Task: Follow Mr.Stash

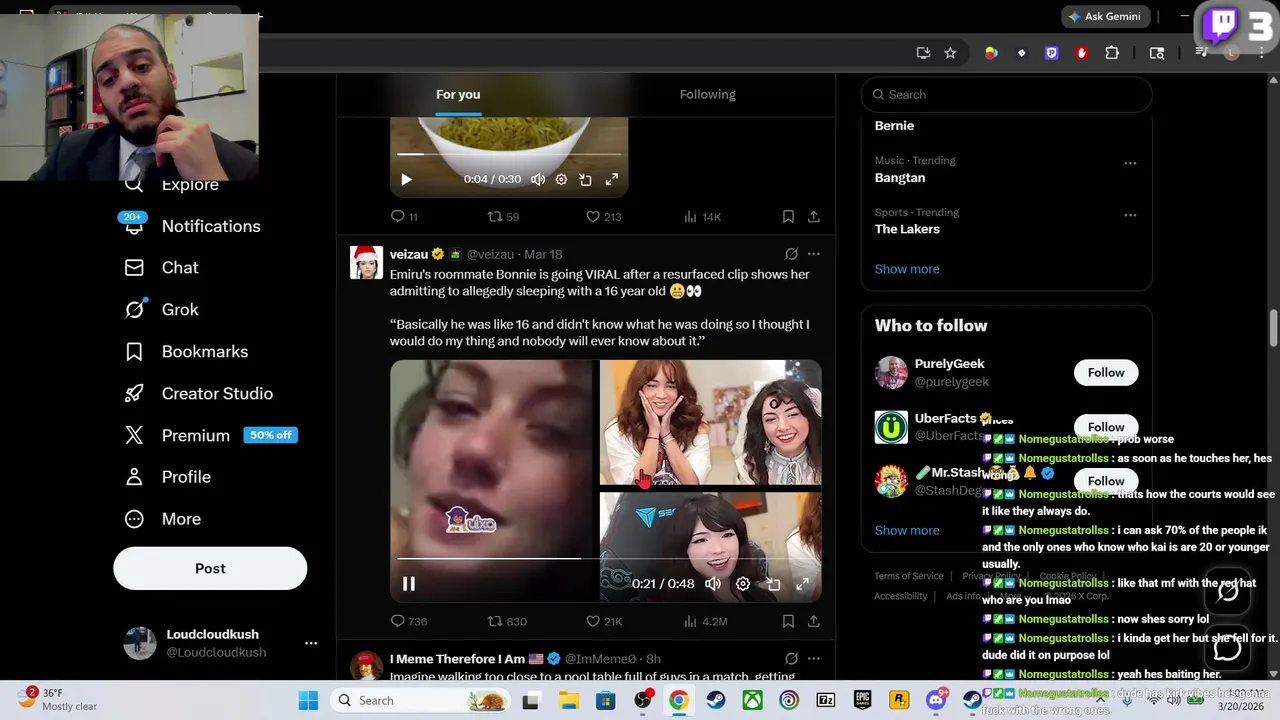Action: pos(1106,481)
